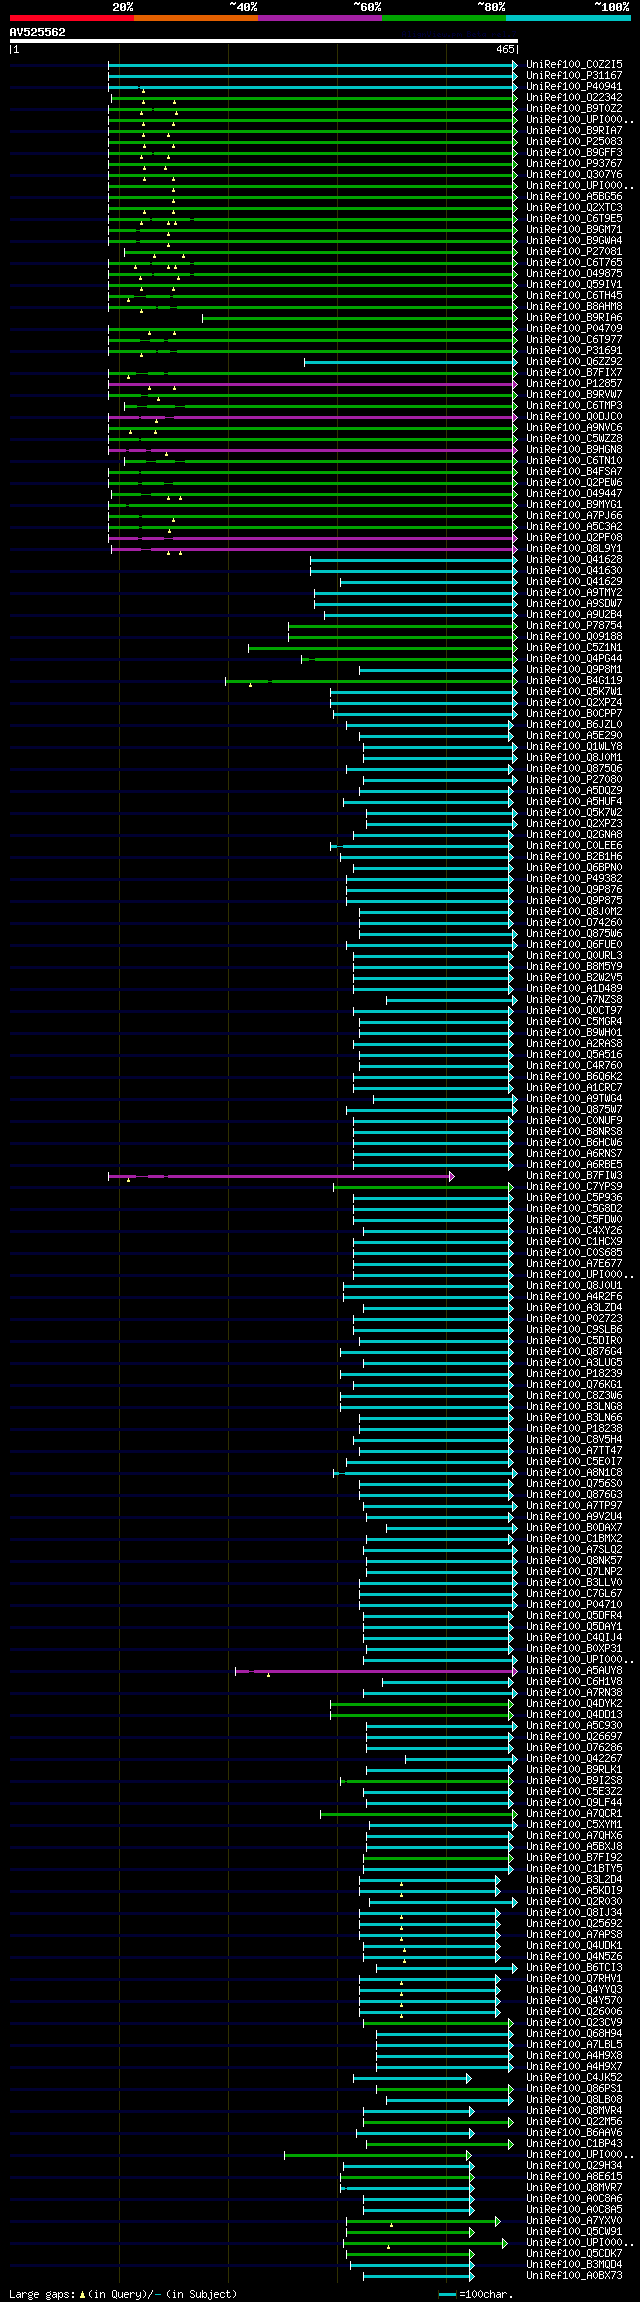The width and height of the screenshot is (640, 2302).
Task: Open hit UniRef100_A9TMY2
Action: pos(574,593)
